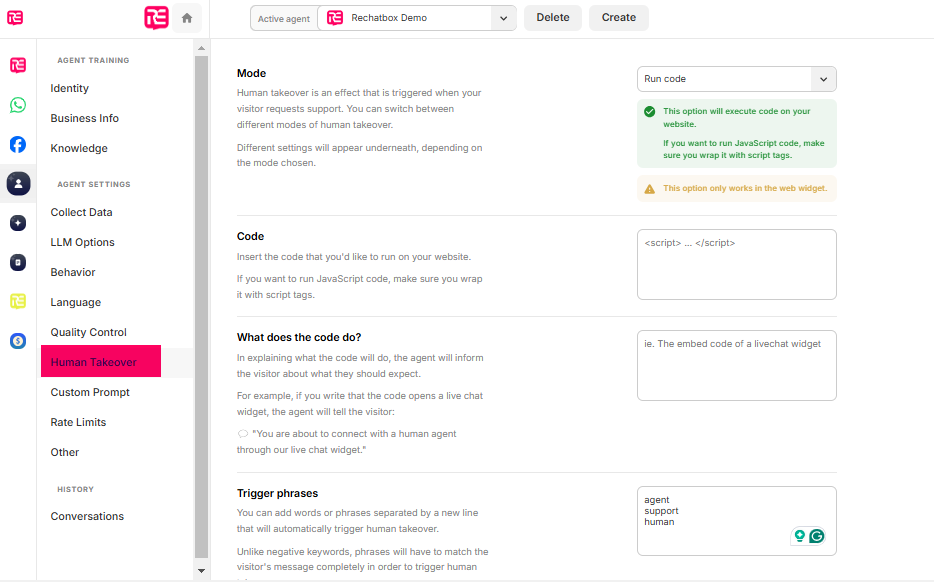Click the green lightbulb icon in Trigger phrases field

(x=799, y=536)
